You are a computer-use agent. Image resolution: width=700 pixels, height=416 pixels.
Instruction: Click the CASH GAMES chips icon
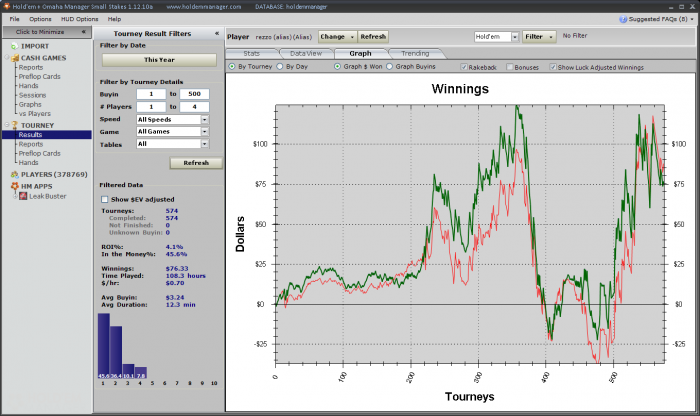tap(15, 58)
